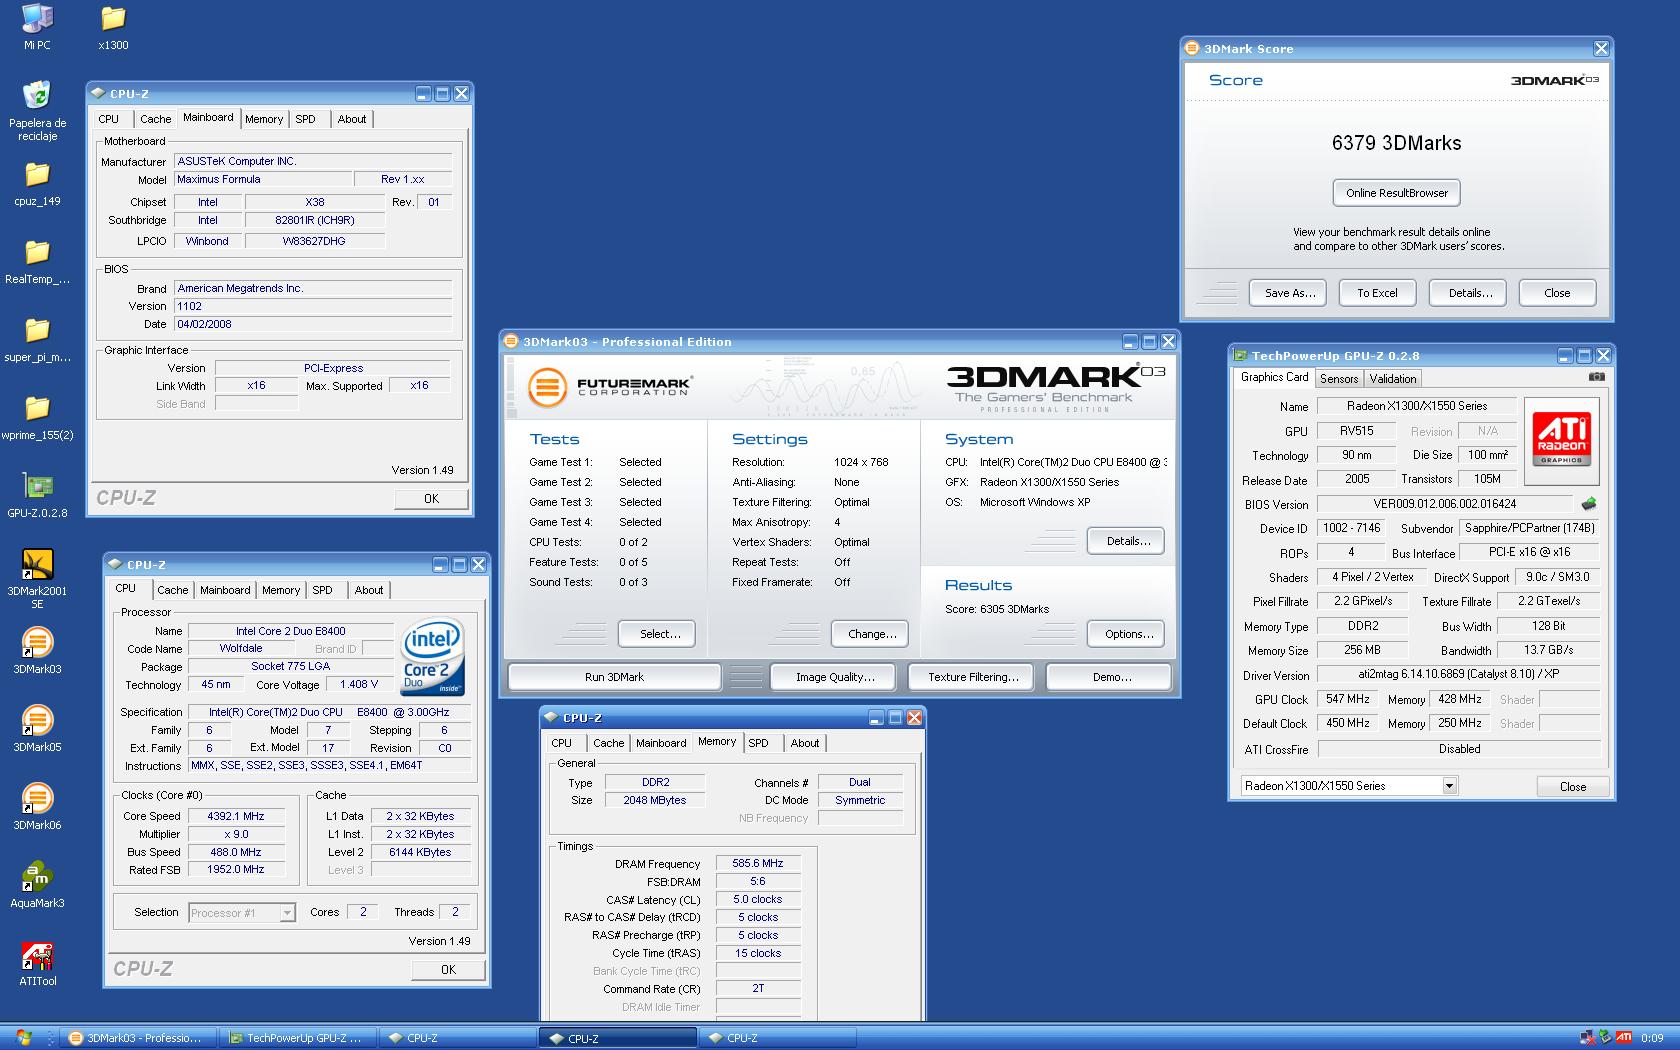
Task: Click Details button in 3DMark Score window
Action: click(1470, 293)
